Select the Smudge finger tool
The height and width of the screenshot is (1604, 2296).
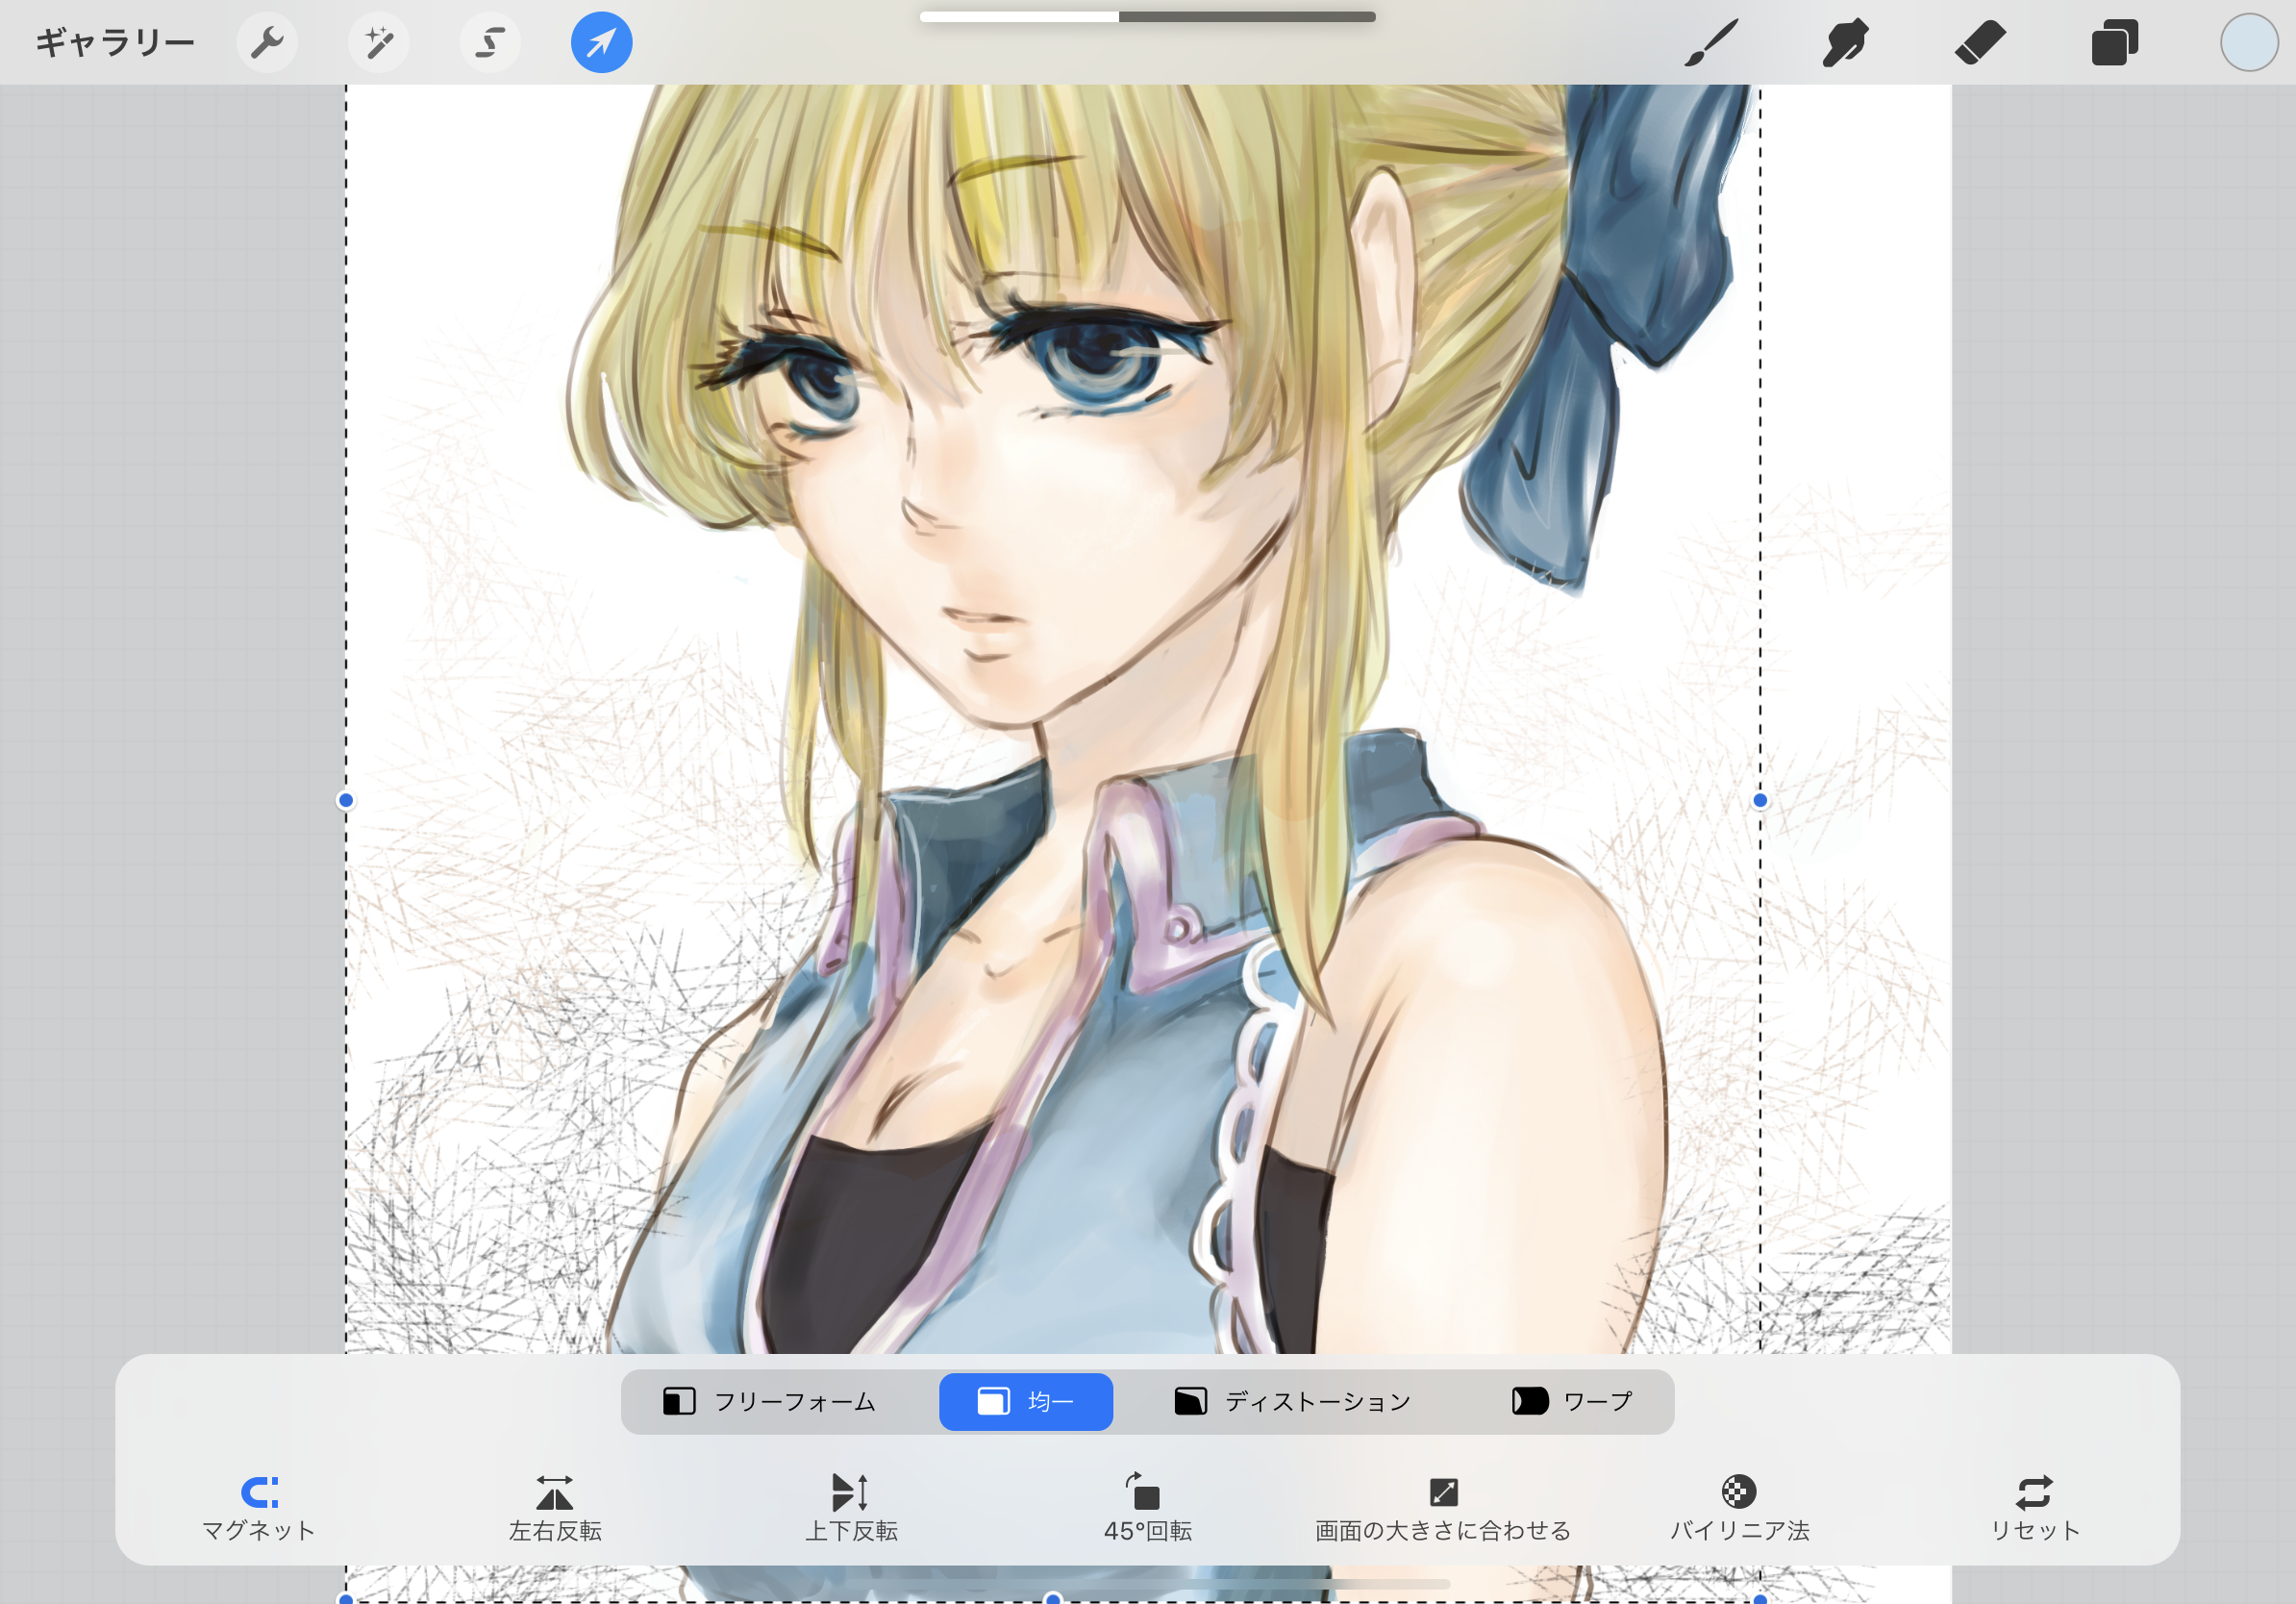[1845, 42]
